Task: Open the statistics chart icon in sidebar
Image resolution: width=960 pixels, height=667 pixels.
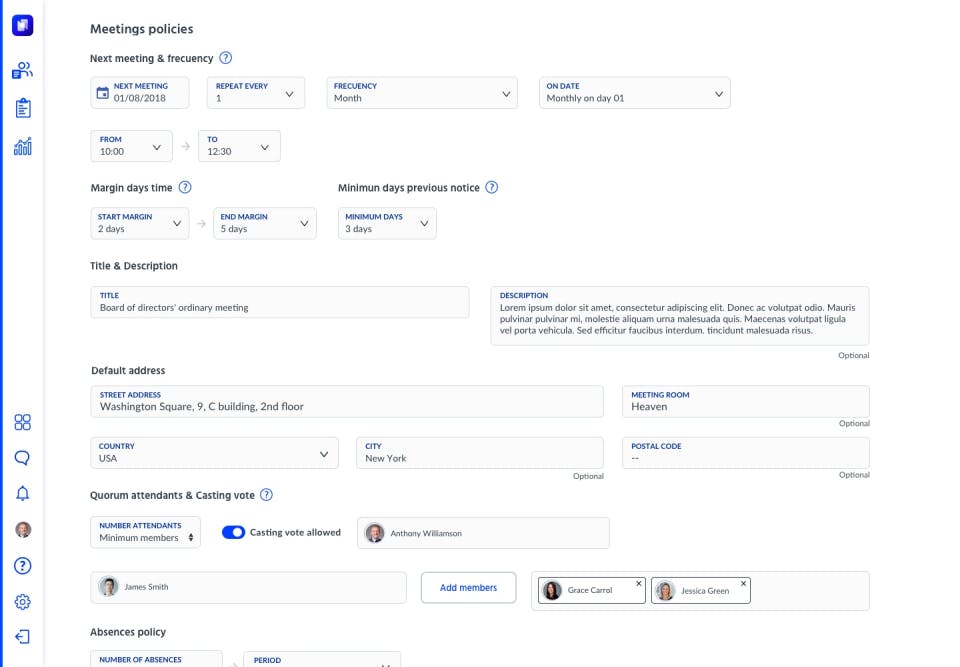Action: [23, 146]
